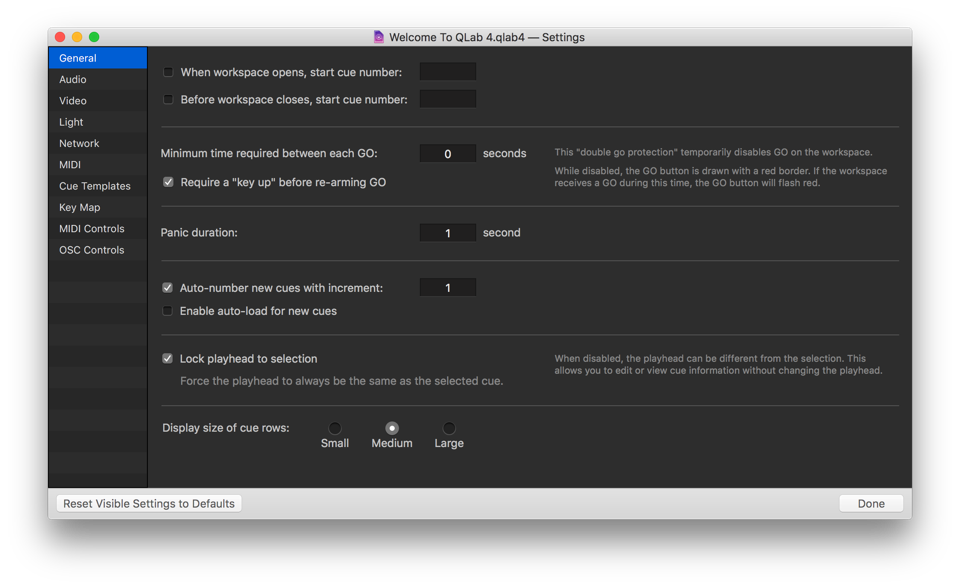Open MIDI Controls settings

(92, 229)
